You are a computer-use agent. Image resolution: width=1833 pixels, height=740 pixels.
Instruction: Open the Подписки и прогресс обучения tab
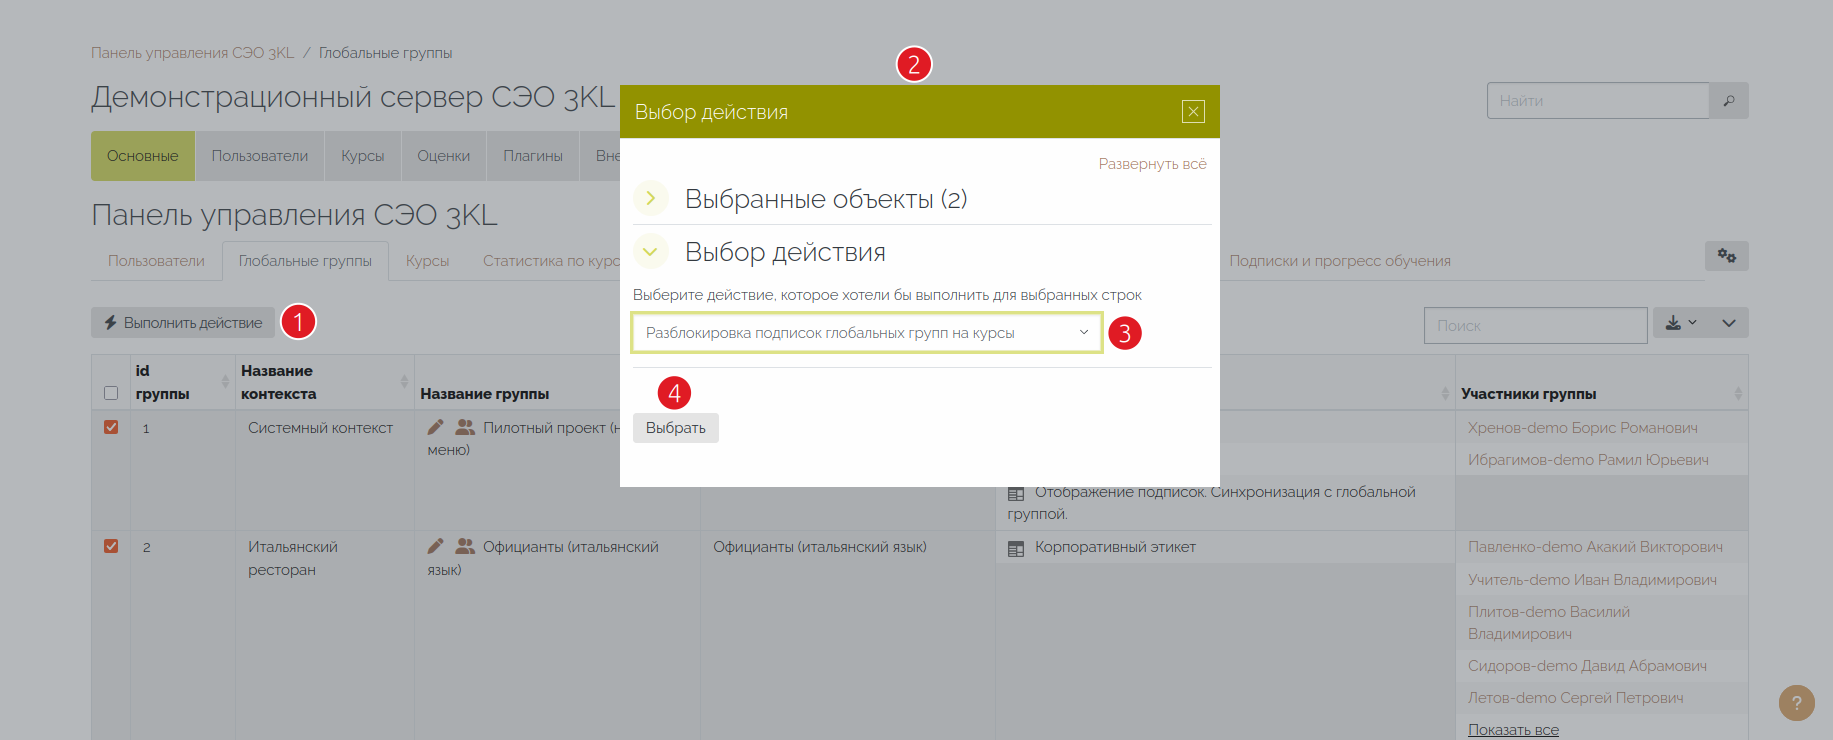coord(1339,261)
